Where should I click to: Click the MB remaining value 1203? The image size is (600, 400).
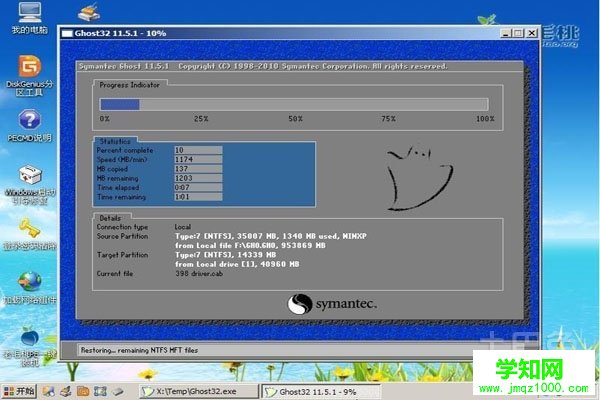point(198,178)
